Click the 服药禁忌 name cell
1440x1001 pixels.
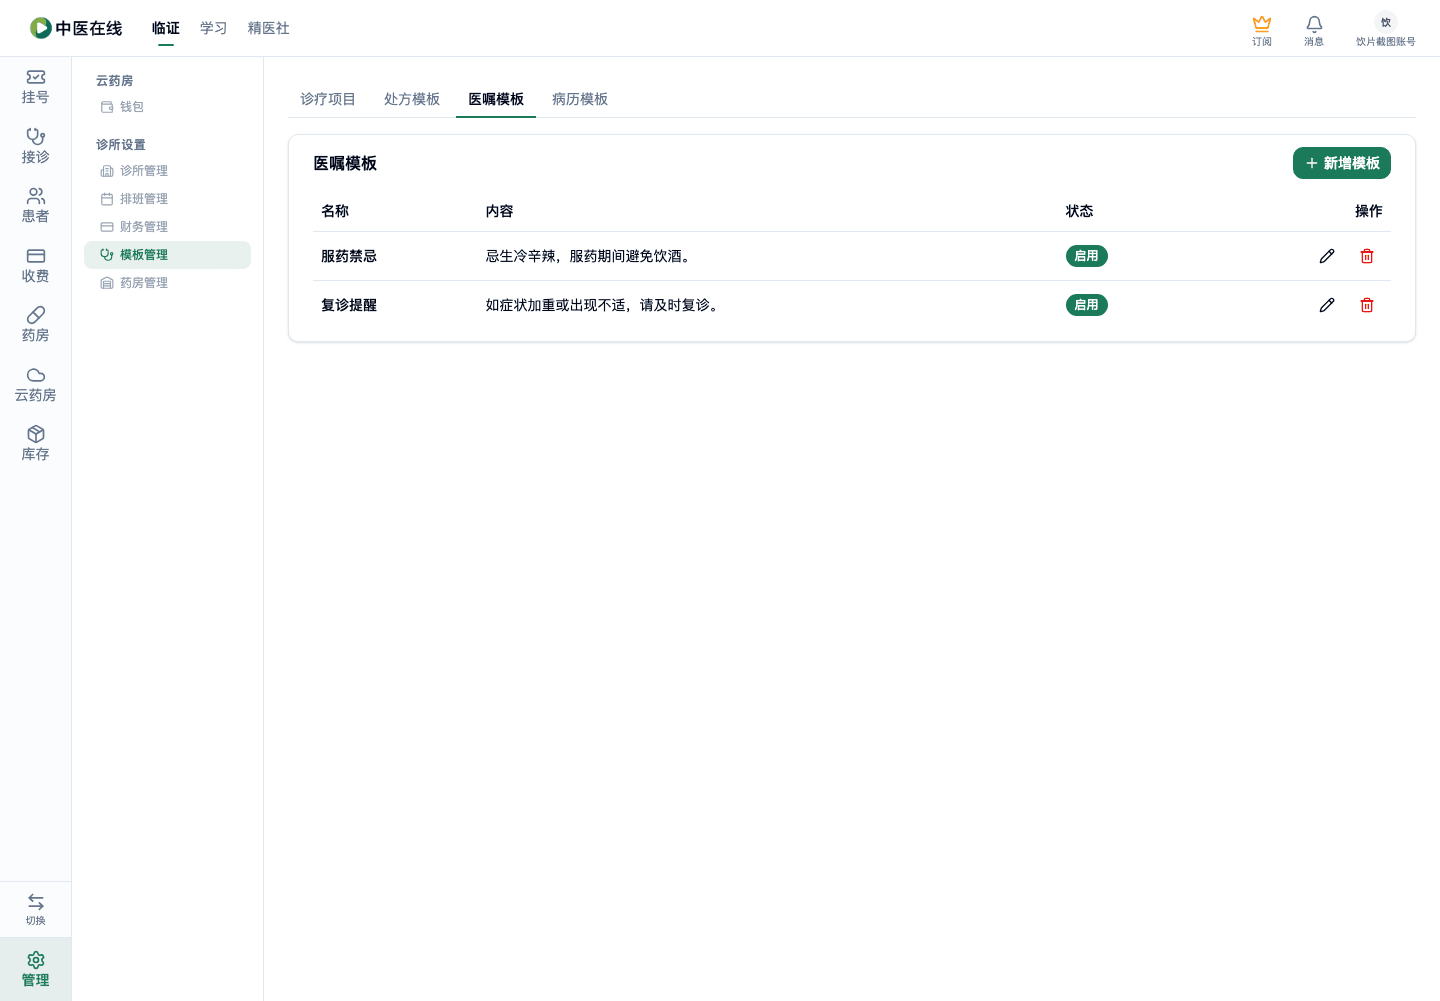[349, 256]
